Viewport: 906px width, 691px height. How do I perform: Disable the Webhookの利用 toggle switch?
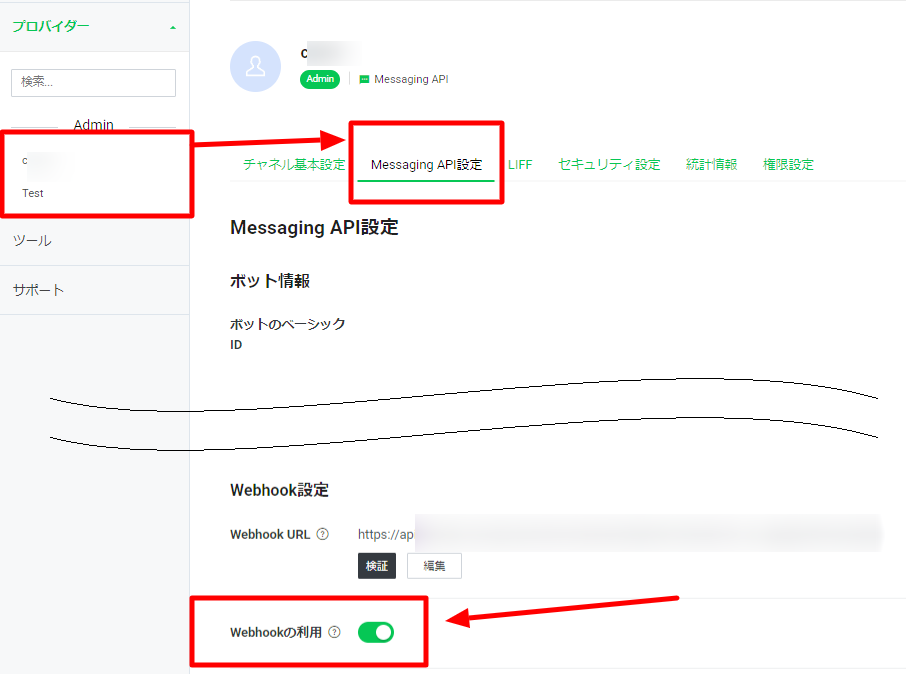point(376,632)
